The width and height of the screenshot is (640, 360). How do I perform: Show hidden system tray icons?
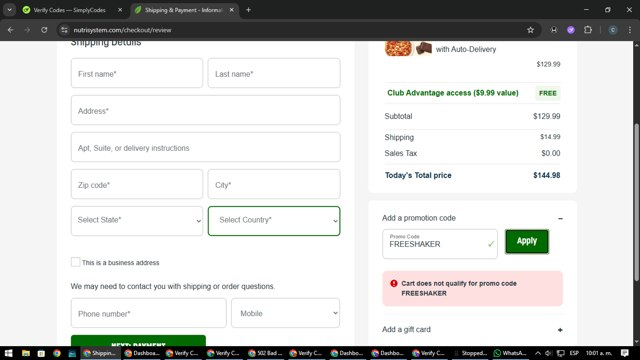[x=538, y=353]
